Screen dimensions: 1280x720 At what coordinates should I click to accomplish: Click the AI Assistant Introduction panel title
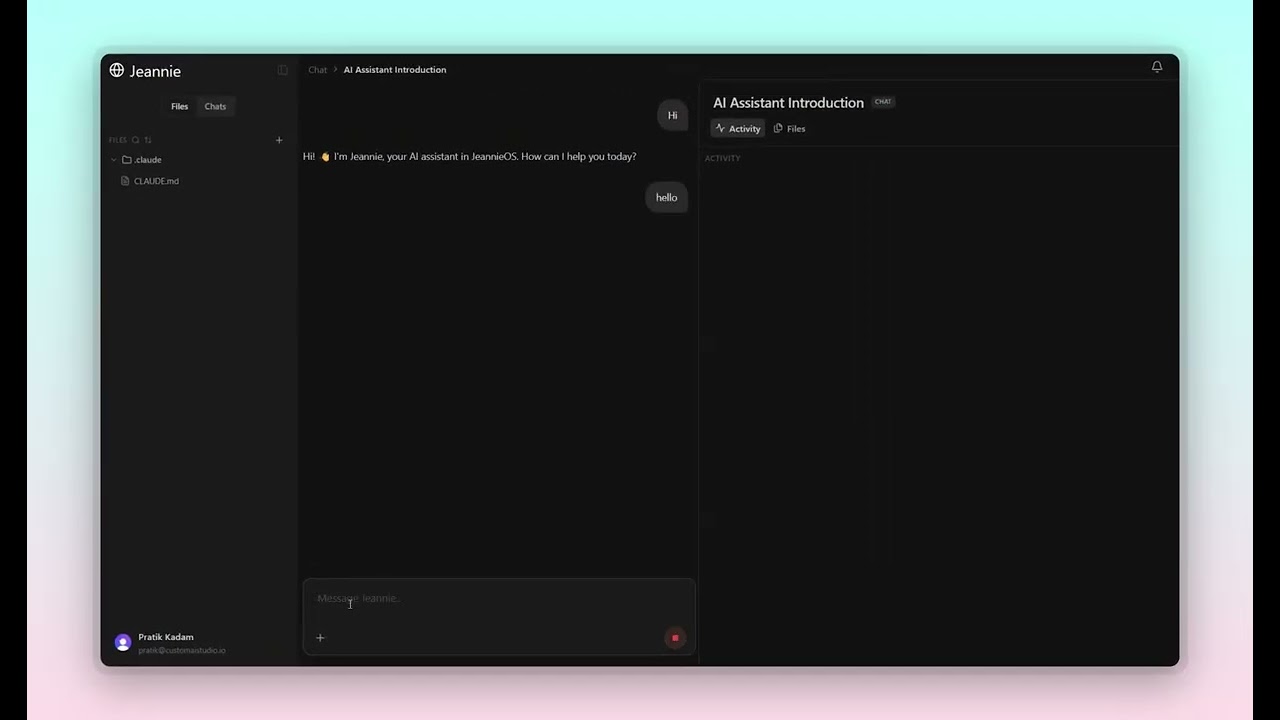point(788,103)
